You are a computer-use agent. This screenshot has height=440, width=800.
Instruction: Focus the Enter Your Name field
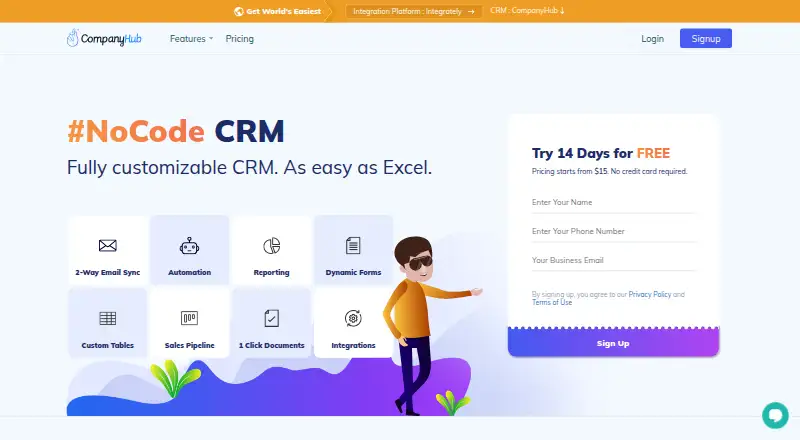point(613,202)
